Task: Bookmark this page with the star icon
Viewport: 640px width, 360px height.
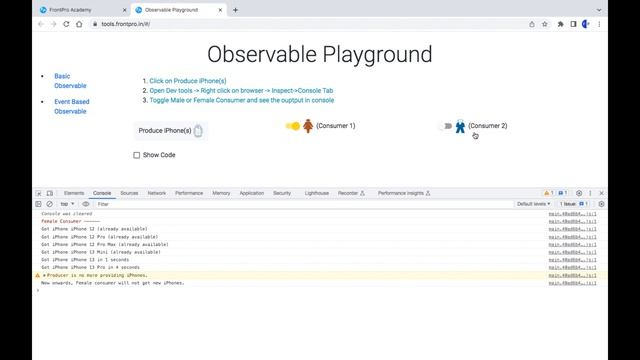Action: point(544,24)
